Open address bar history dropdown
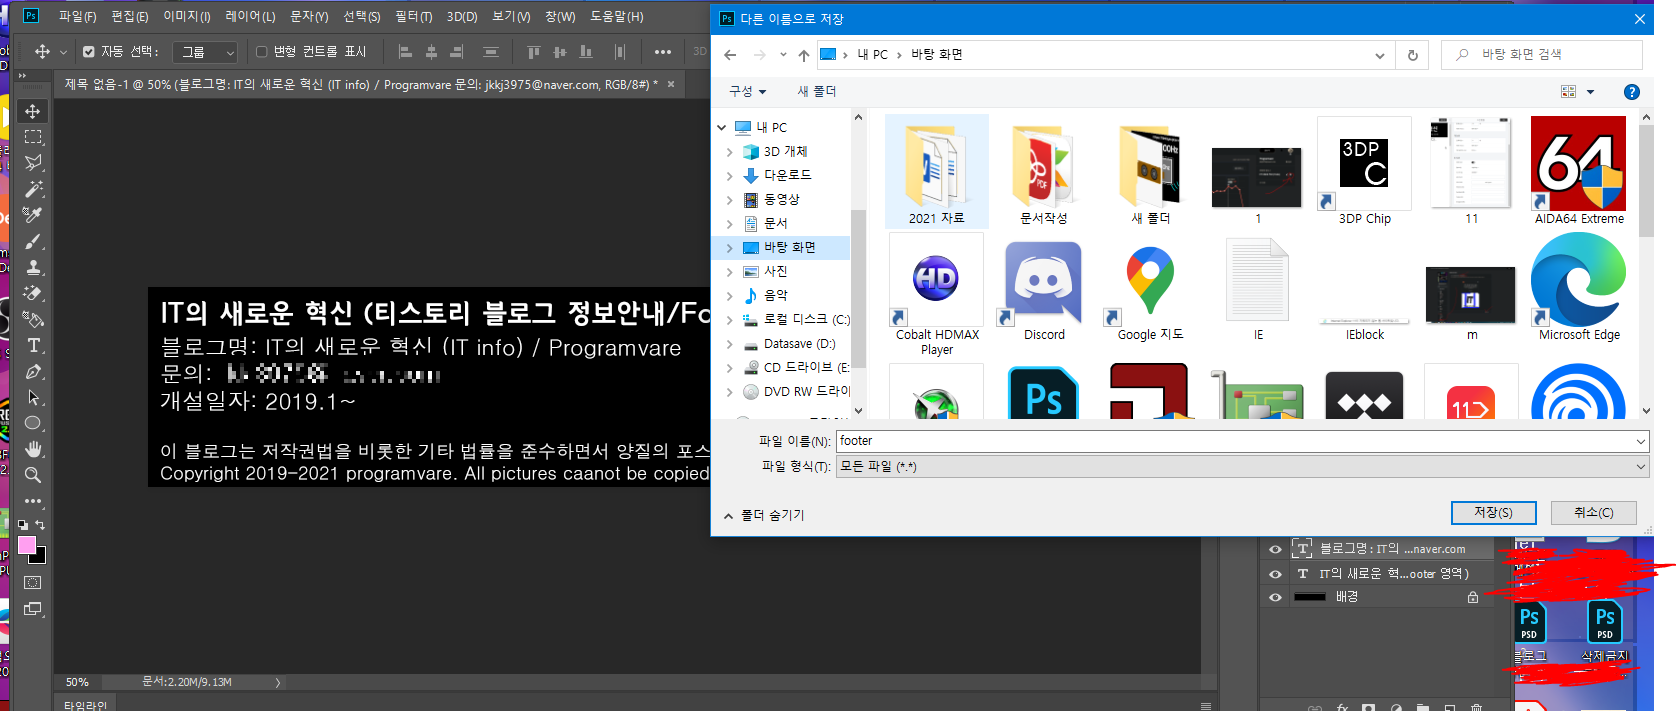The image size is (1676, 711). pos(1380,55)
